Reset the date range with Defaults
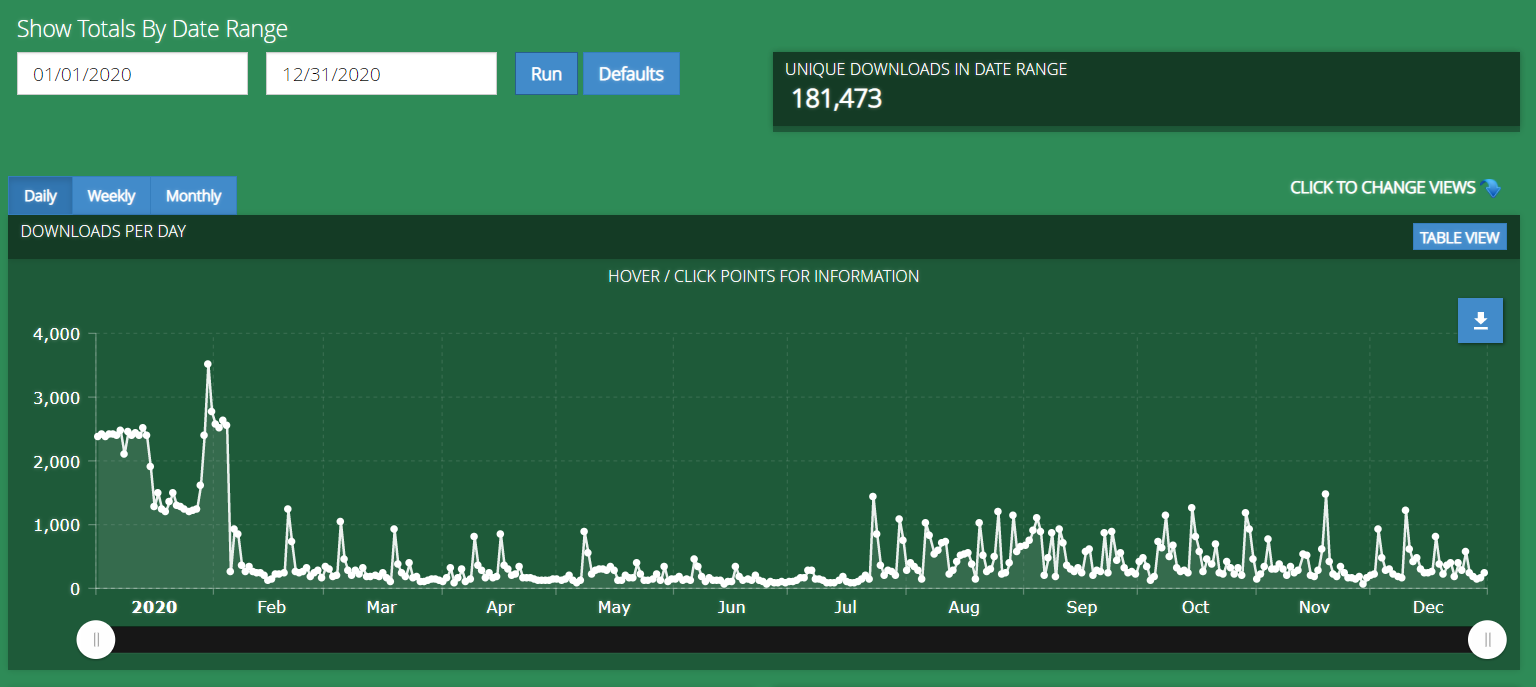Viewport: 1536px width, 687px height. pos(631,74)
